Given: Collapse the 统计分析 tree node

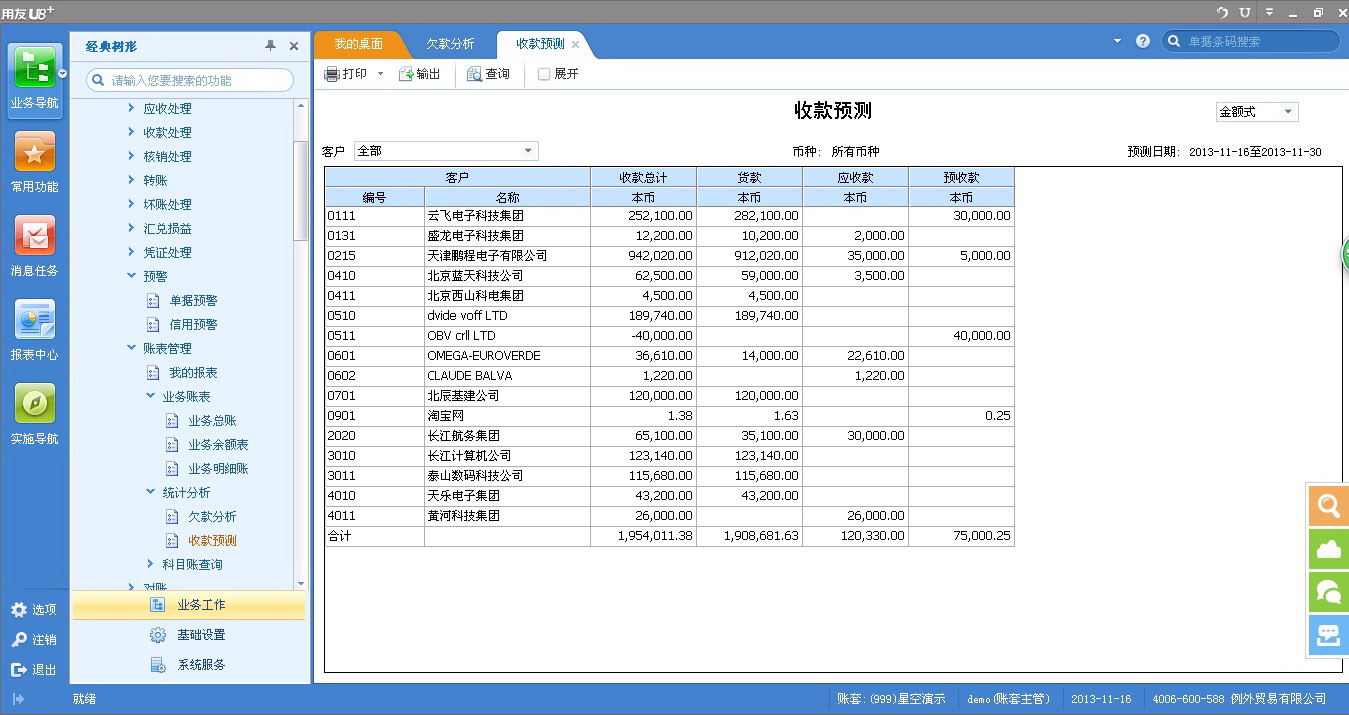Looking at the screenshot, I should coord(151,492).
